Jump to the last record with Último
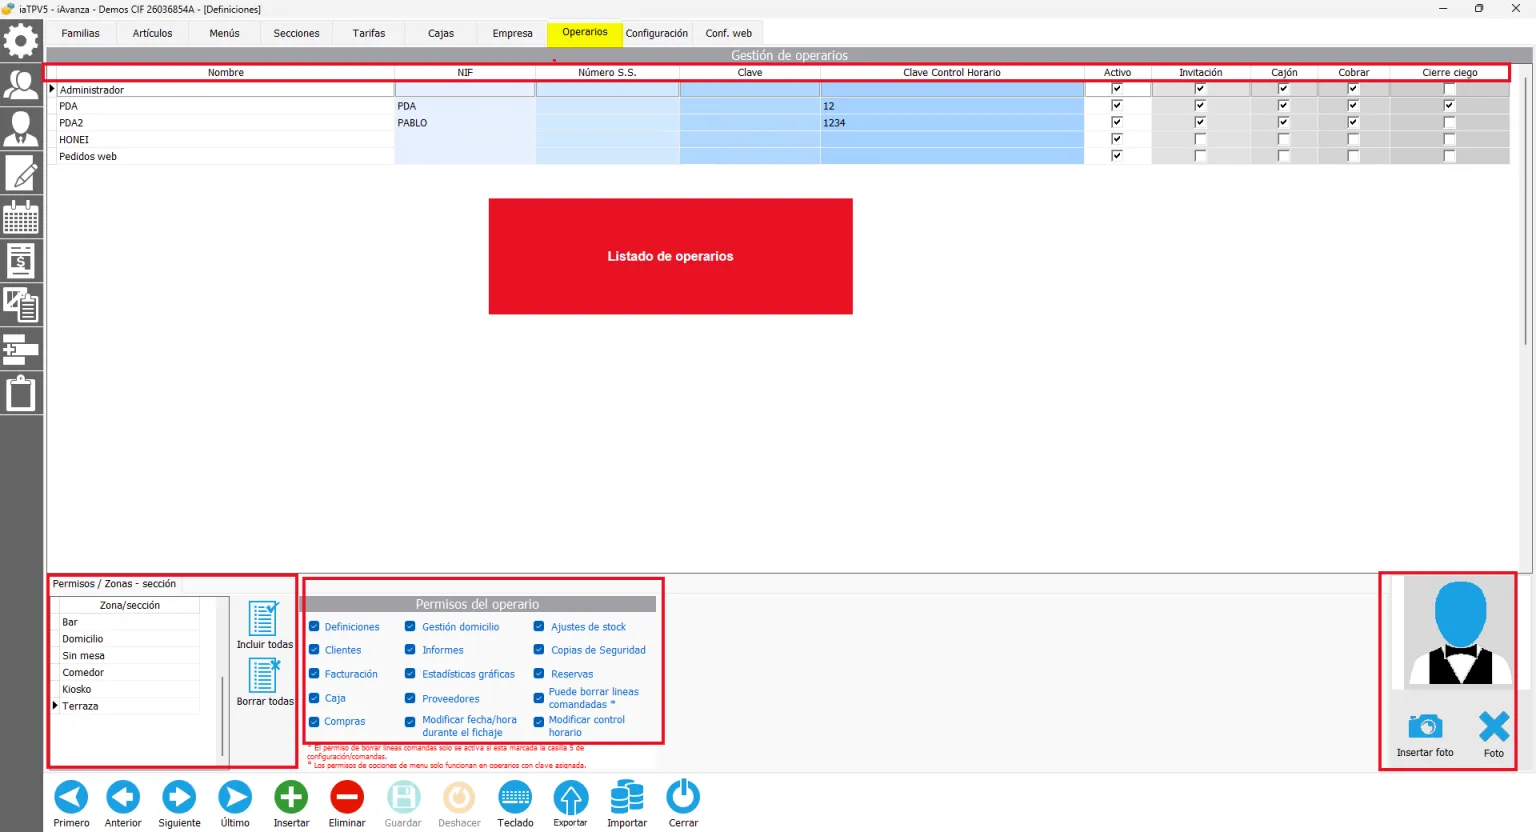 click(235, 797)
